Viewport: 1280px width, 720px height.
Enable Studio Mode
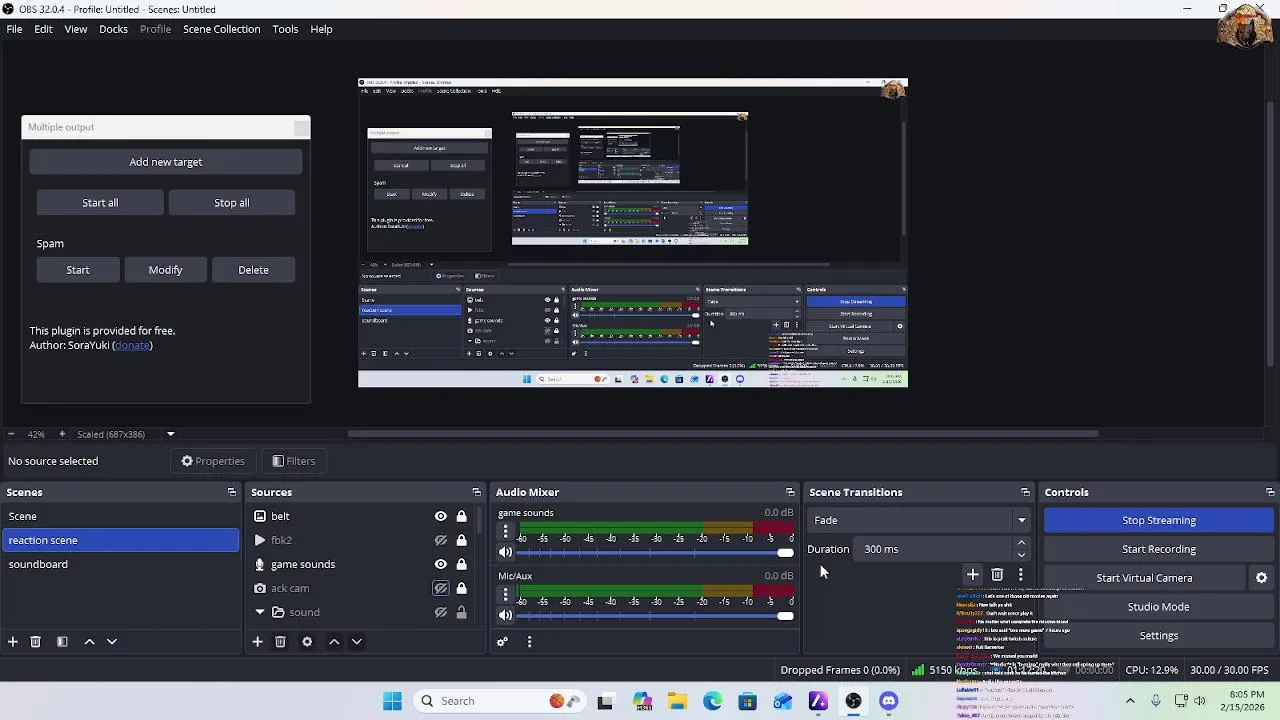[1159, 607]
